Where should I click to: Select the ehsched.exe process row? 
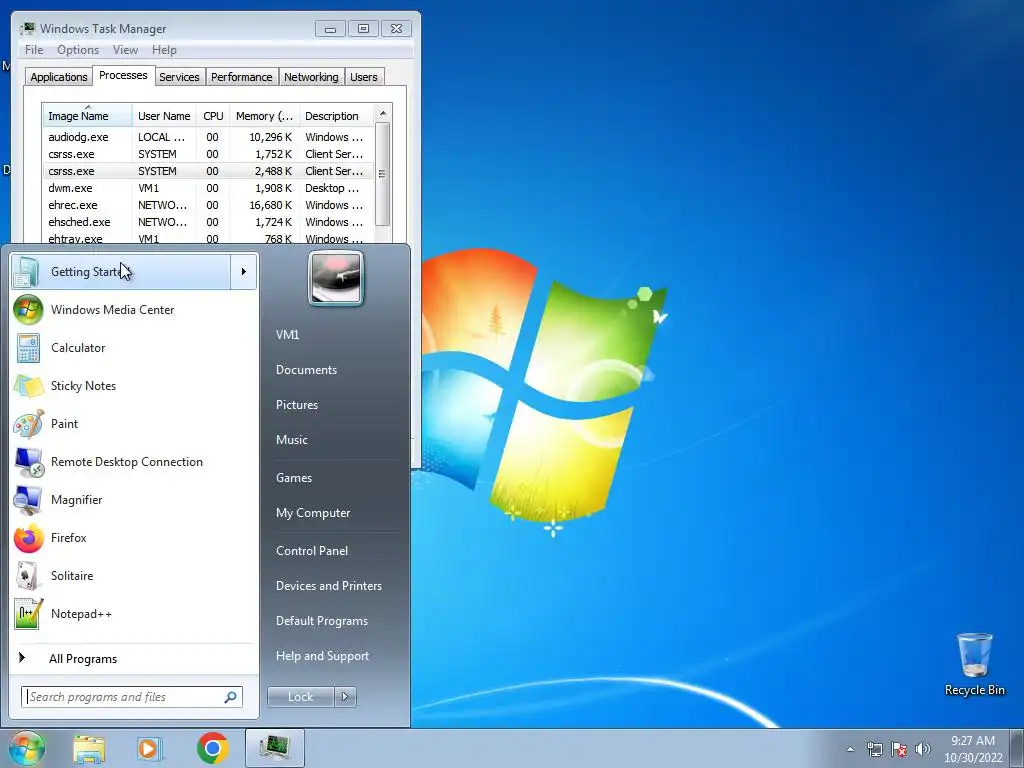(x=208, y=222)
